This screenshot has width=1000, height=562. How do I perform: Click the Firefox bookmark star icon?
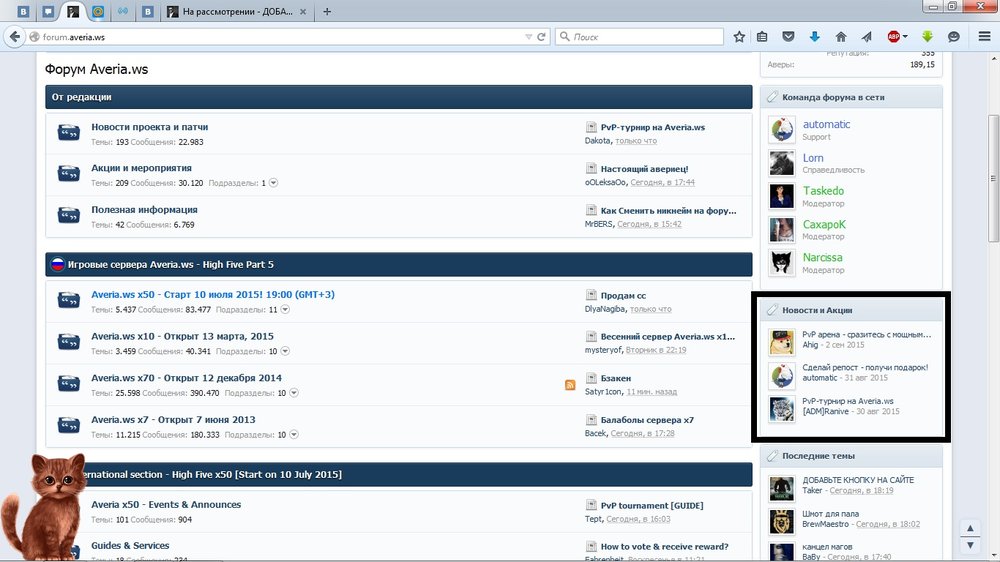coord(739,37)
